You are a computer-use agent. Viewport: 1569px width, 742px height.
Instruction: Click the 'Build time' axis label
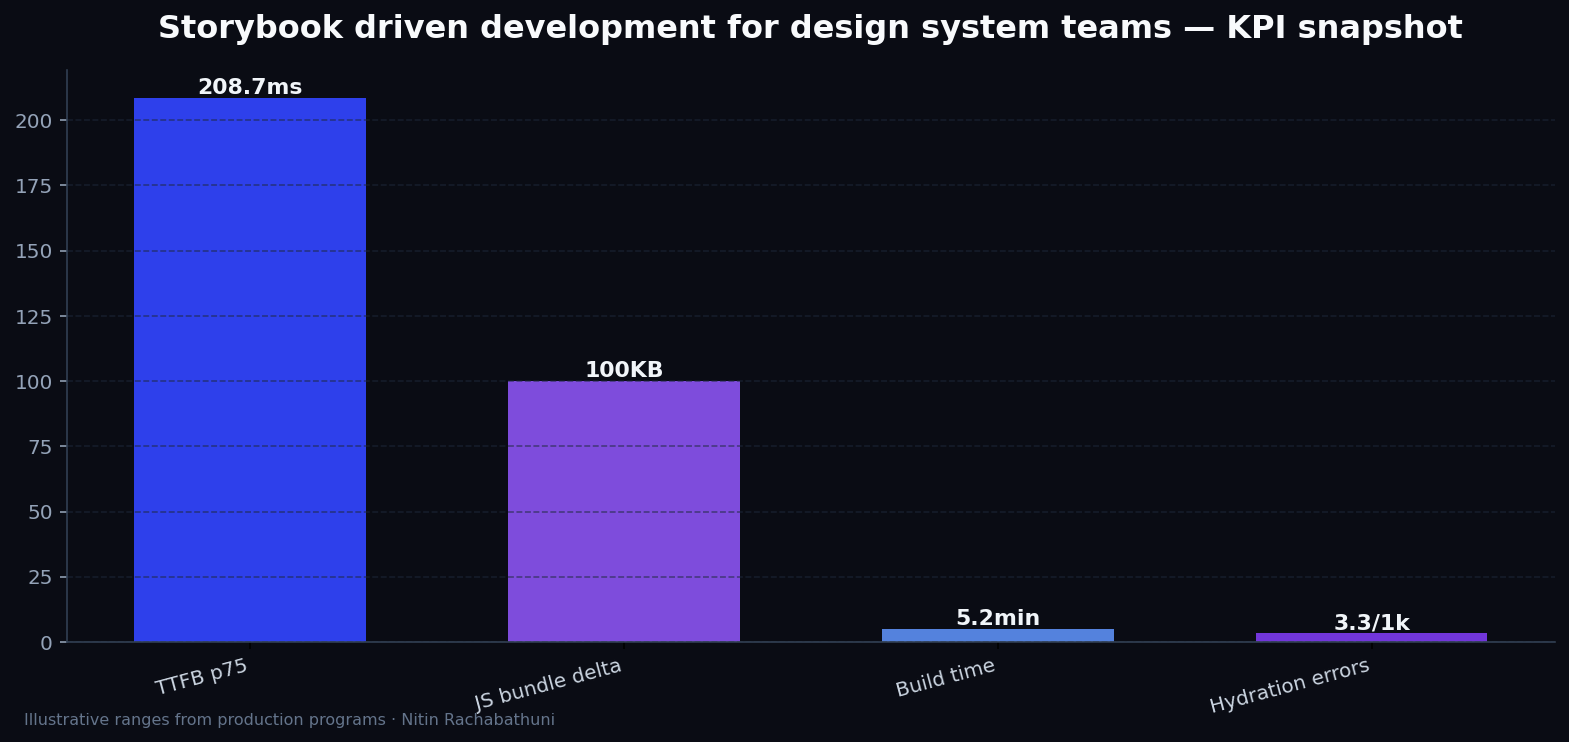click(x=946, y=678)
